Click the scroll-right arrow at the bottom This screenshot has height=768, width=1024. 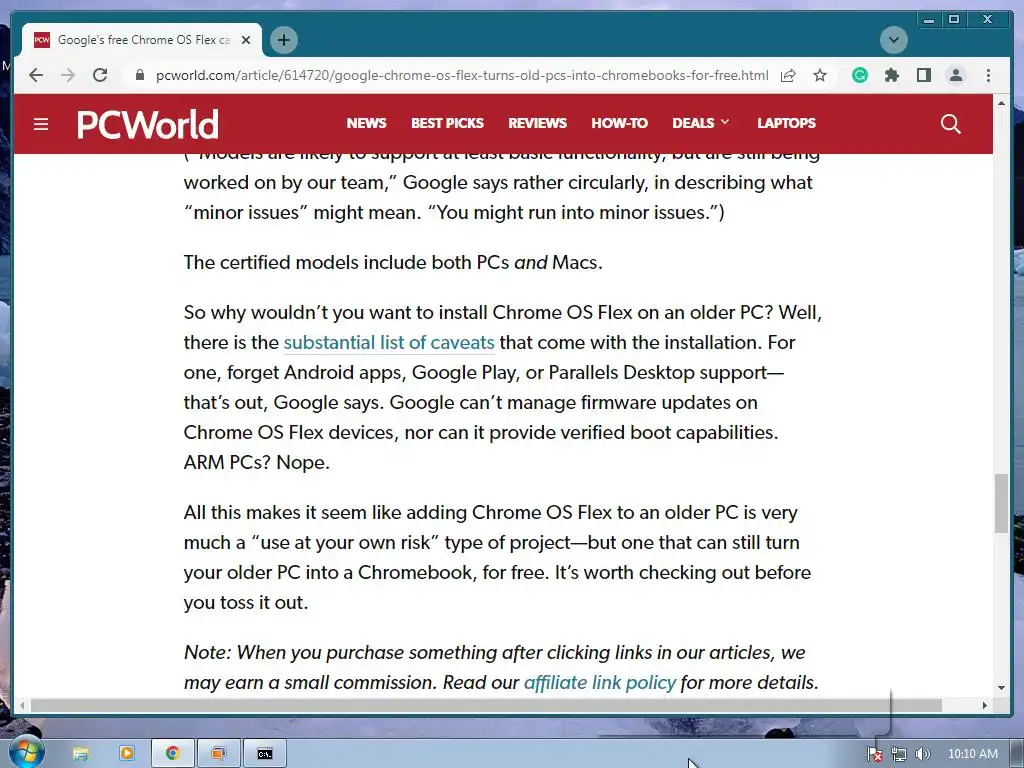(985, 705)
